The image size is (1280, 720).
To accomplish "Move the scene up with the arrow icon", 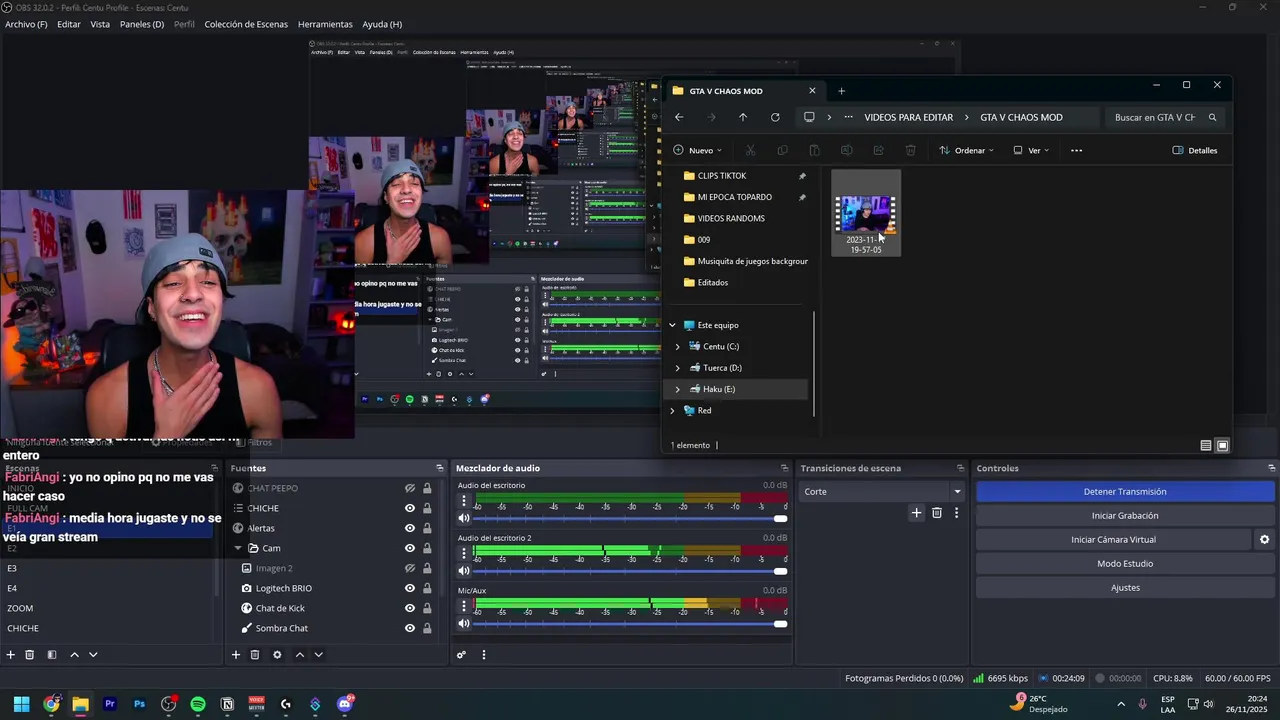I will pyautogui.click(x=74, y=655).
